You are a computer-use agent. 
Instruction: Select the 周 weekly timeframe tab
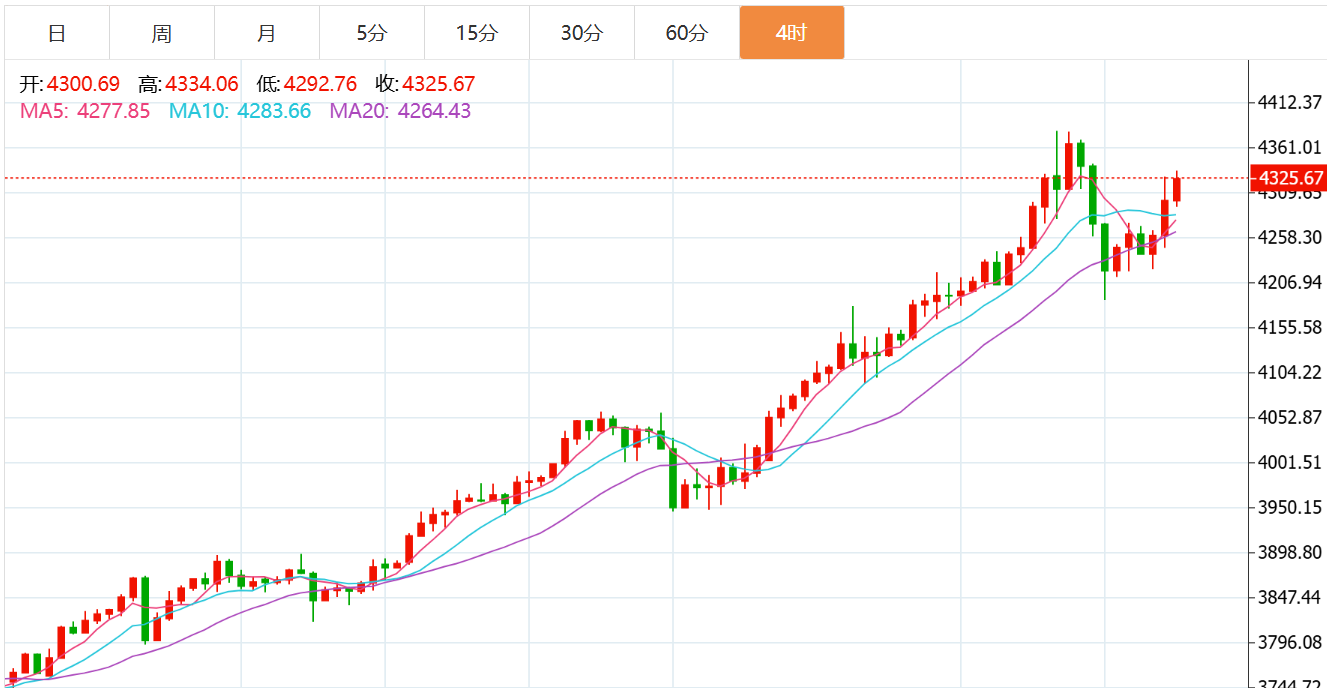[x=162, y=33]
